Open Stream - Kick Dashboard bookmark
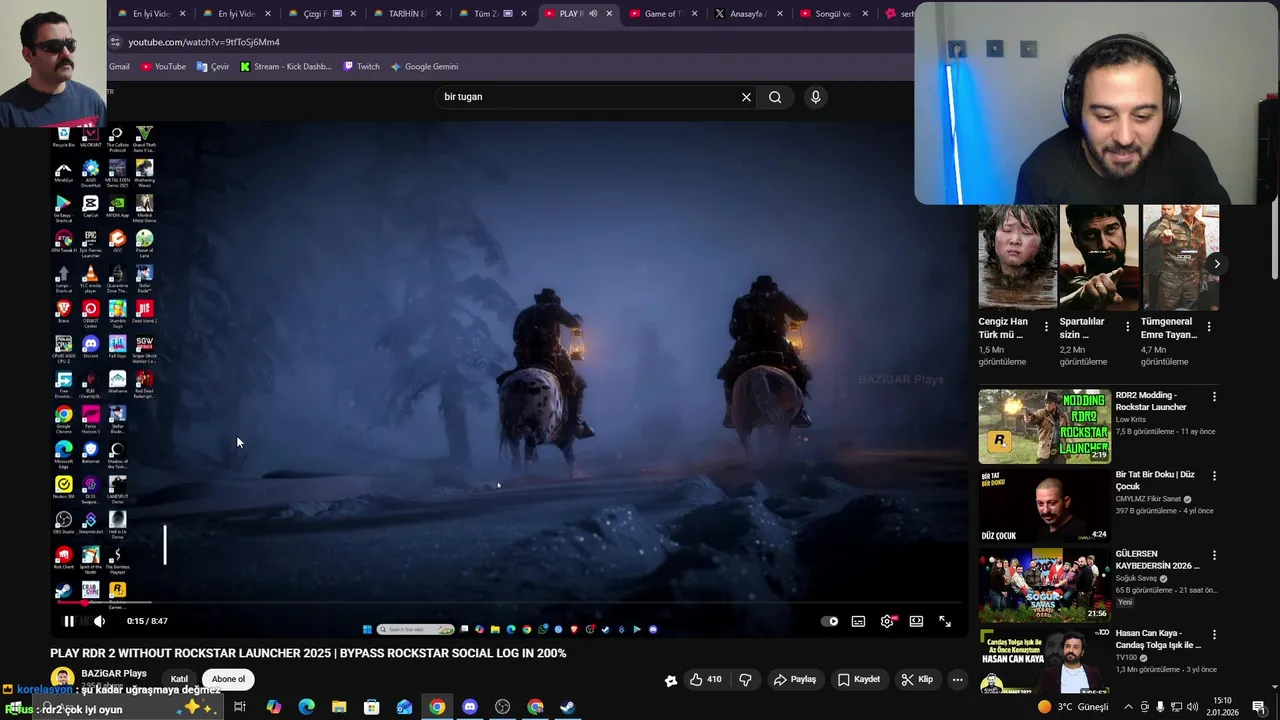 286,66
